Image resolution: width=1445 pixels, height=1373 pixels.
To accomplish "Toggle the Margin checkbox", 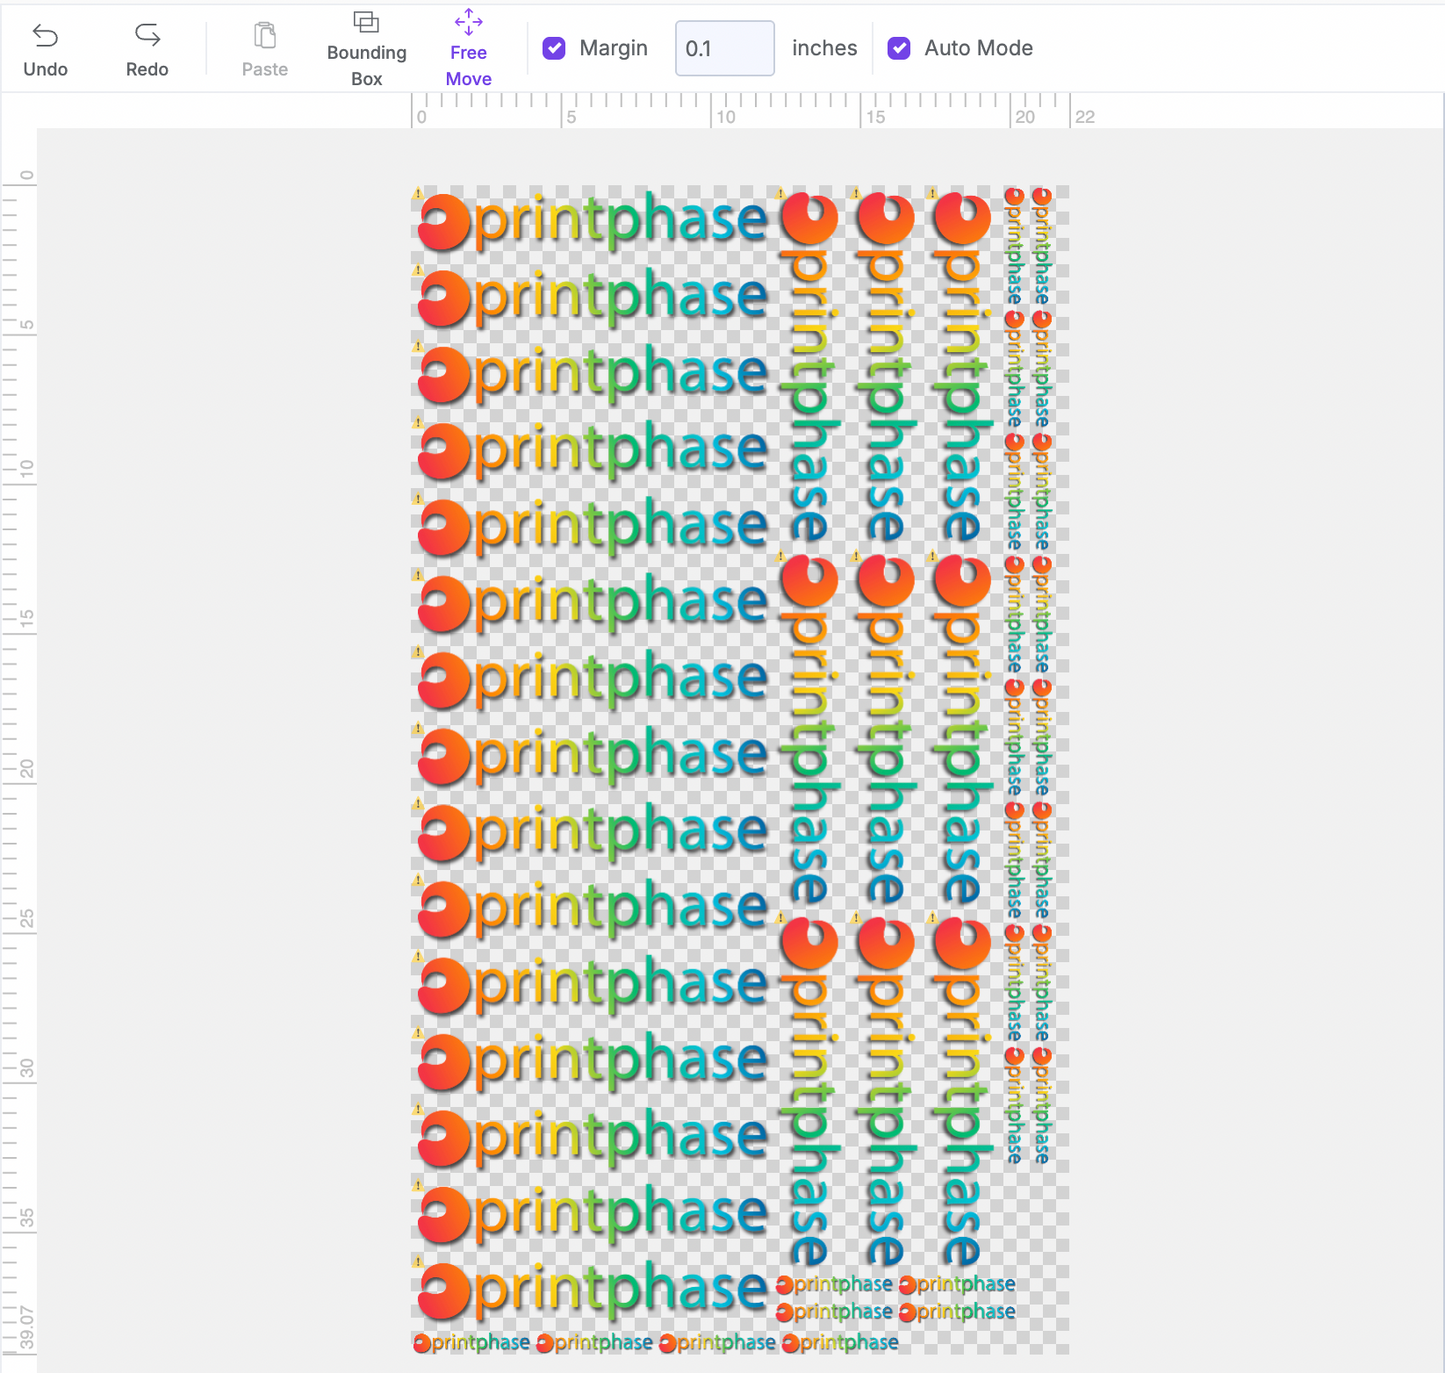I will pyautogui.click(x=554, y=48).
